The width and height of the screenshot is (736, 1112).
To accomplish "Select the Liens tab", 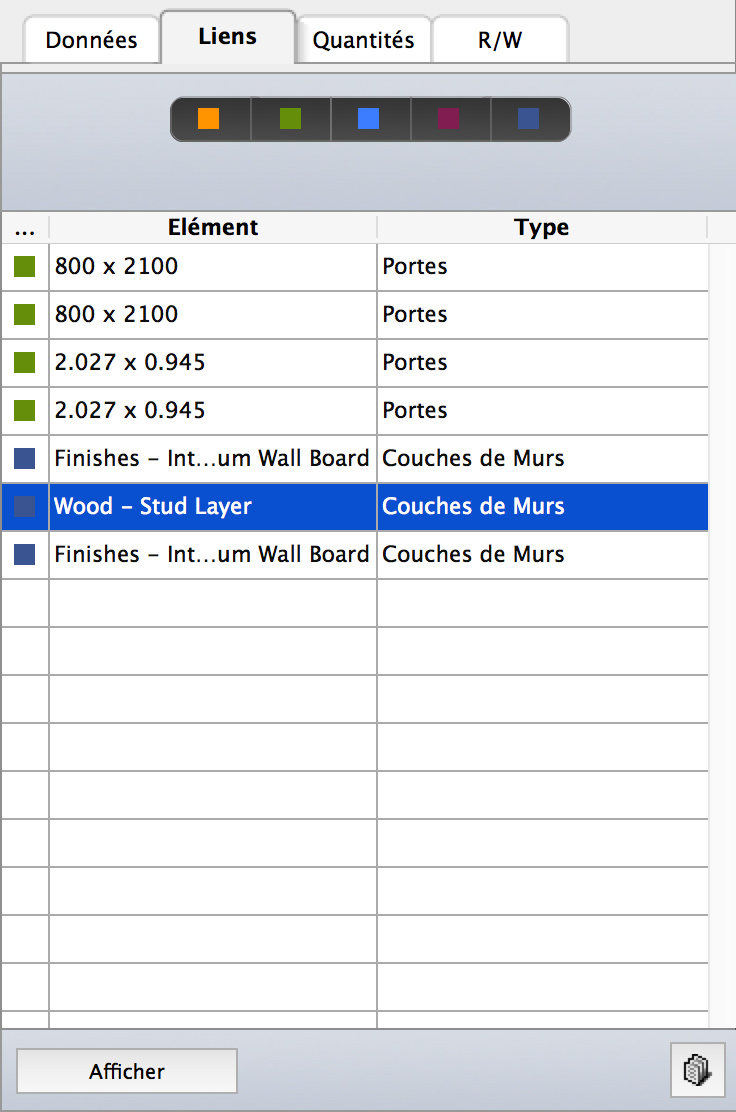I will (228, 37).
